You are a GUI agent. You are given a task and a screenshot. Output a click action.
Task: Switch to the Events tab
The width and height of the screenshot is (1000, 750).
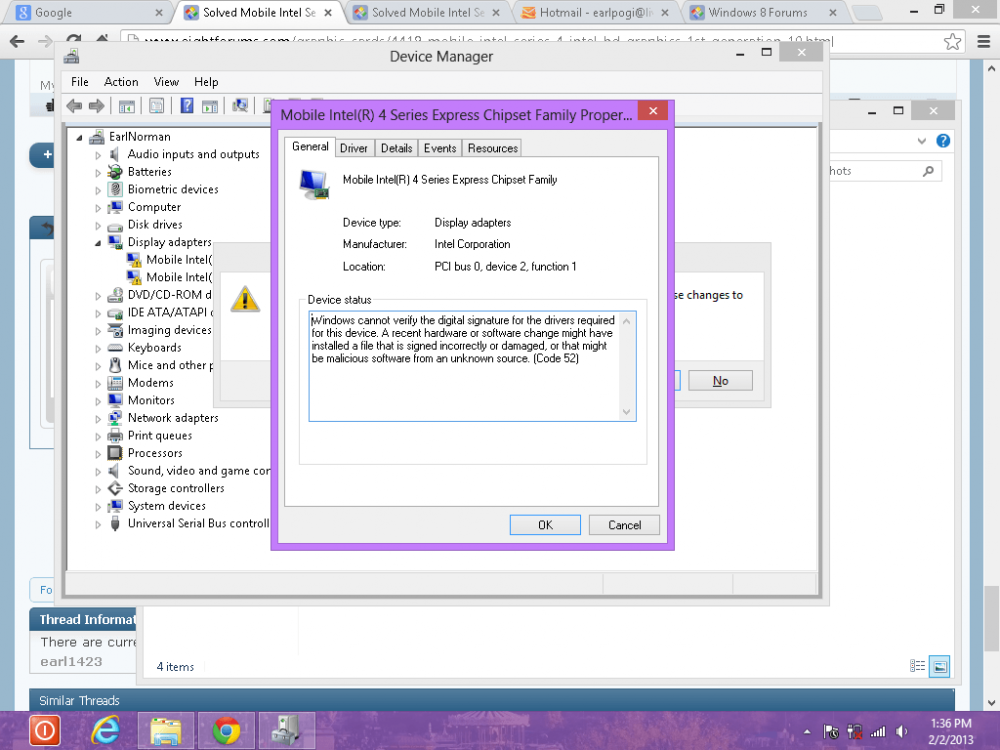(x=440, y=148)
